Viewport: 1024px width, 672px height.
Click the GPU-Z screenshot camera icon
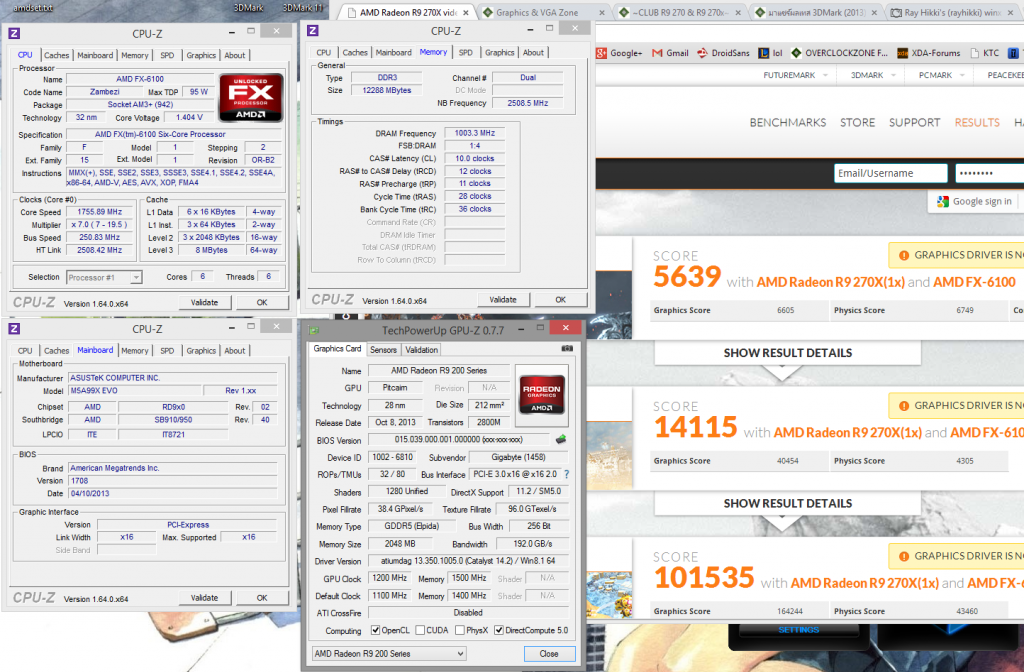pyautogui.click(x=567, y=349)
